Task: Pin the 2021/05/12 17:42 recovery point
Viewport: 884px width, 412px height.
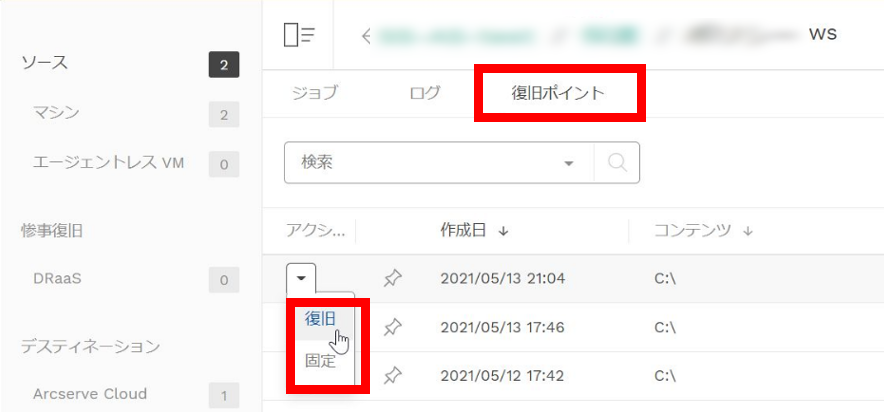Action: pos(392,375)
